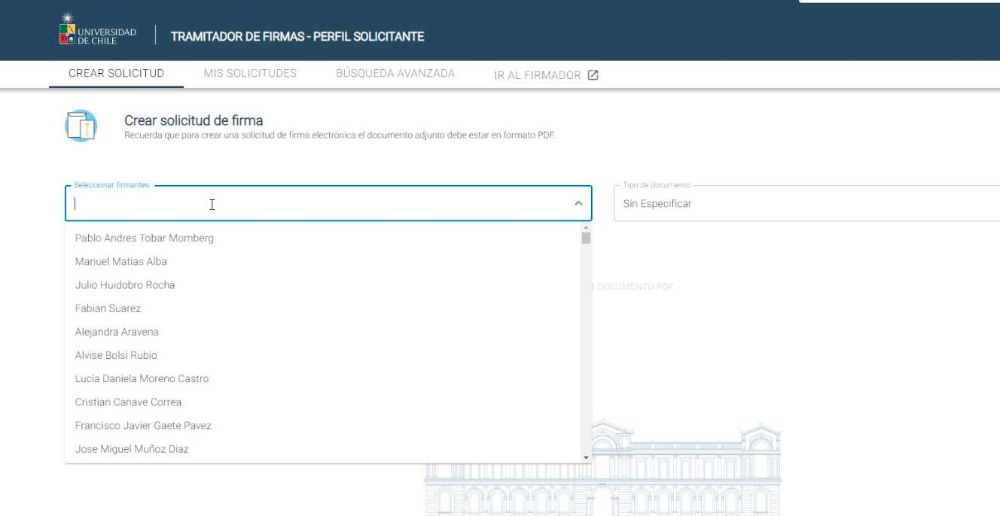
Task: Pick Francisco Javier Gaete Pavez
Action: [143, 426]
